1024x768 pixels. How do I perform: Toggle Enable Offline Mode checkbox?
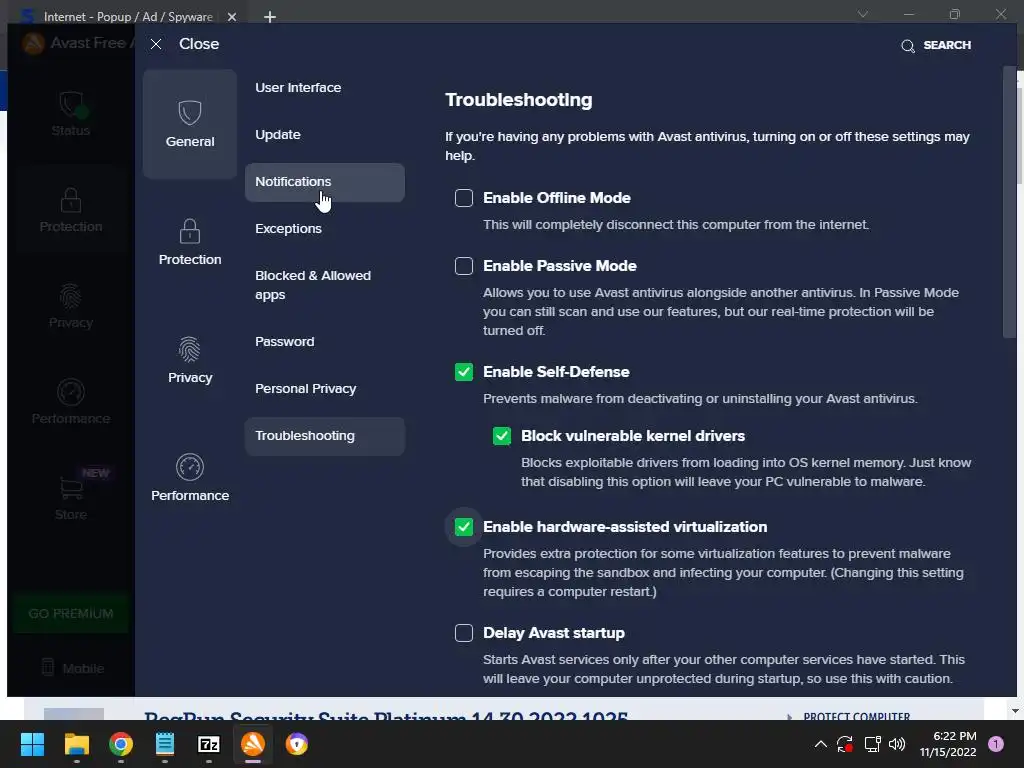click(464, 198)
